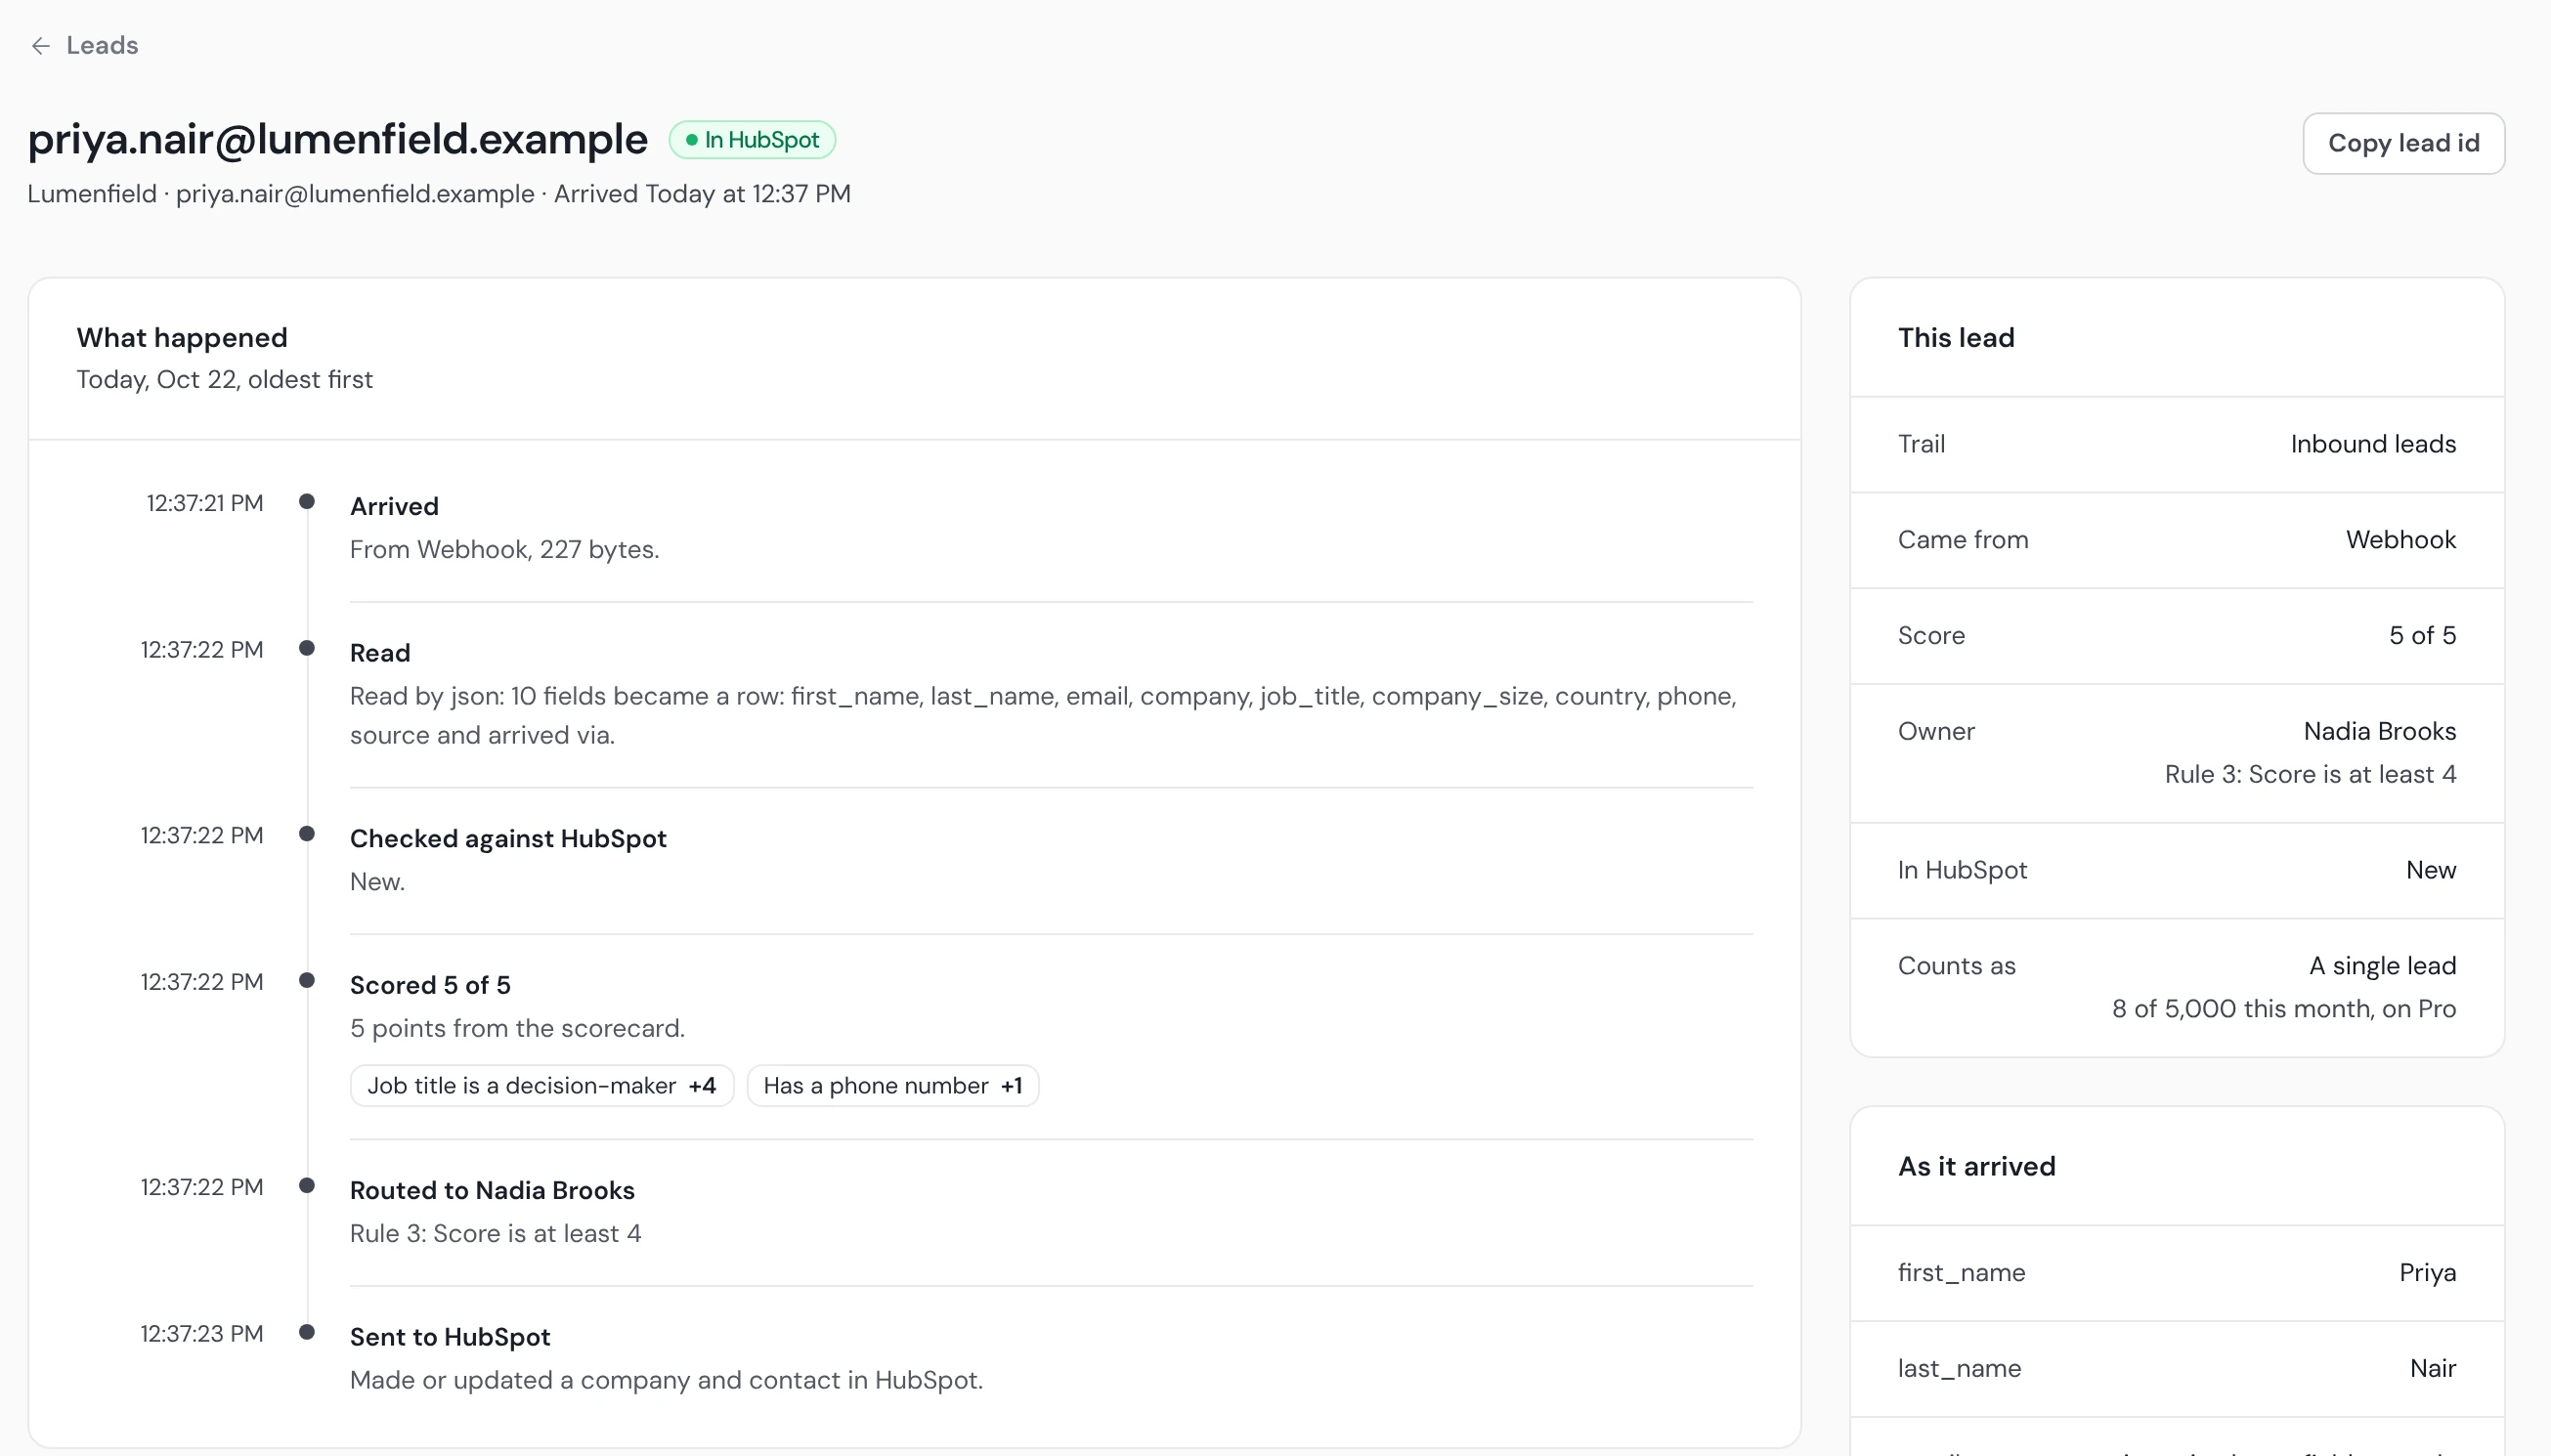Click the 'Nair' last_name value

tap(2432, 1368)
